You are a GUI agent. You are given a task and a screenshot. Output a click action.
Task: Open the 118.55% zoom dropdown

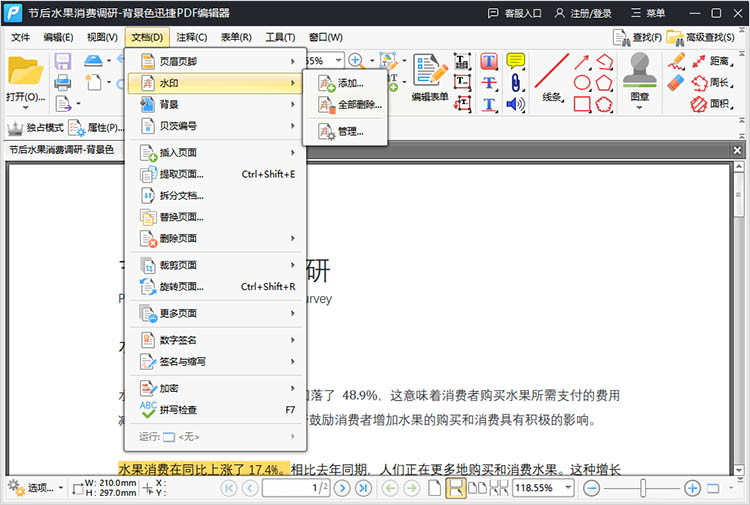click(568, 488)
